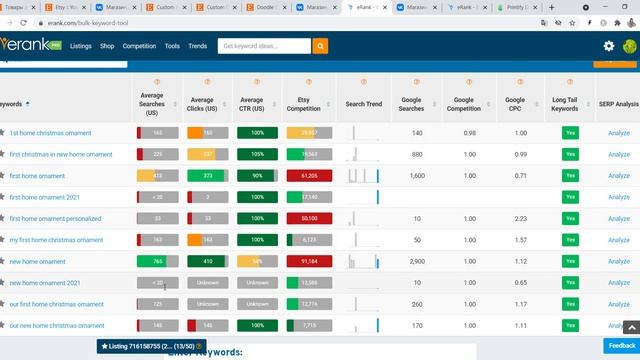
Task: Open the Trends menu
Action: [x=198, y=46]
